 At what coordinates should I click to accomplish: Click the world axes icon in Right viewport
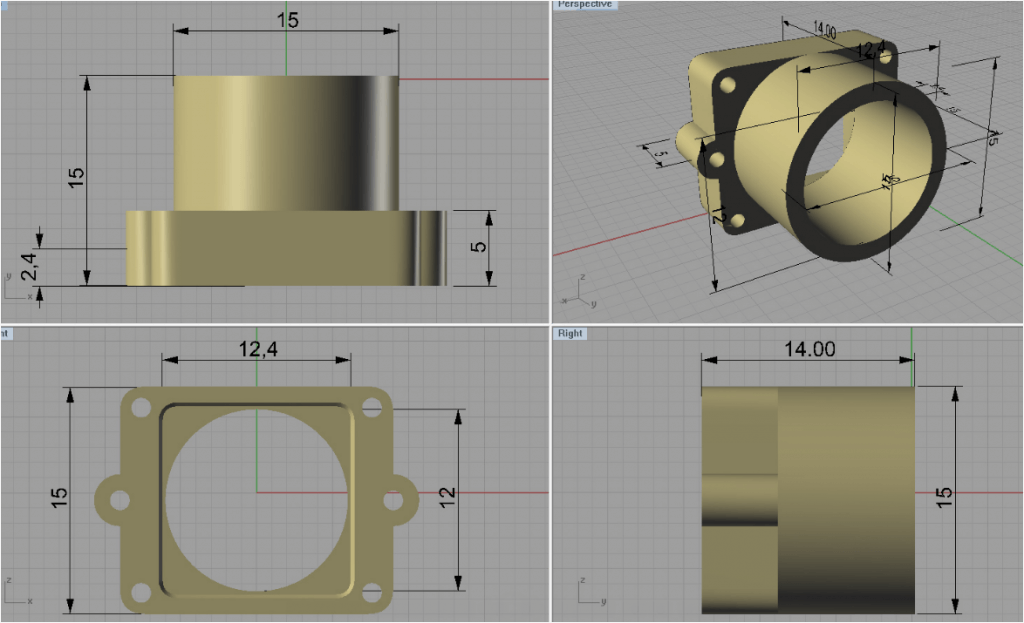click(x=592, y=591)
